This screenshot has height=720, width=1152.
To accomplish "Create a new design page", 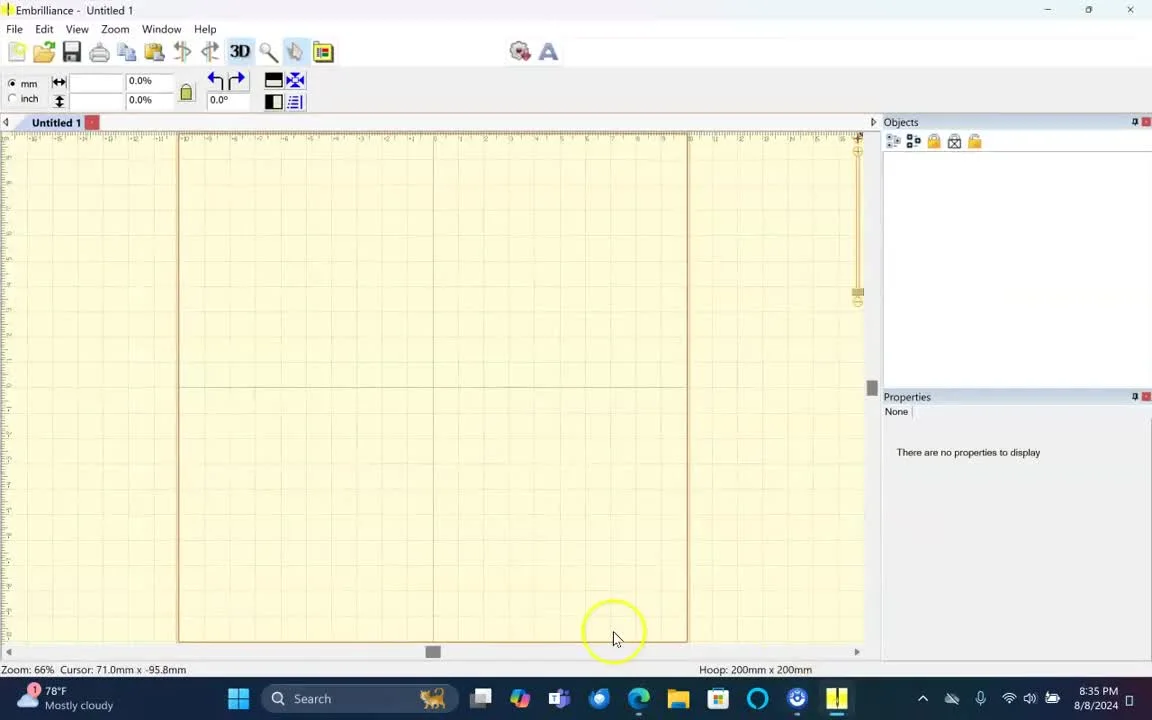I will [x=17, y=52].
